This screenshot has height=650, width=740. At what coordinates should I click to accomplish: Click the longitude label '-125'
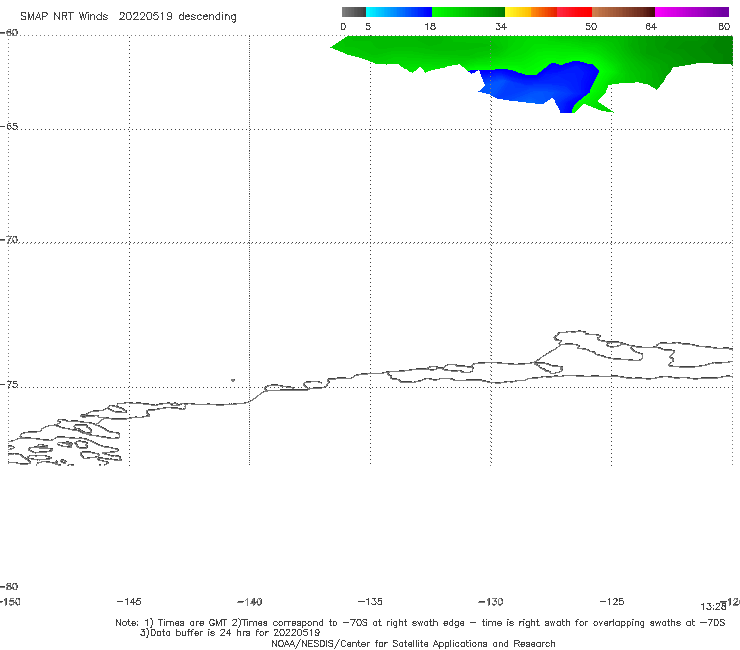pos(612,601)
